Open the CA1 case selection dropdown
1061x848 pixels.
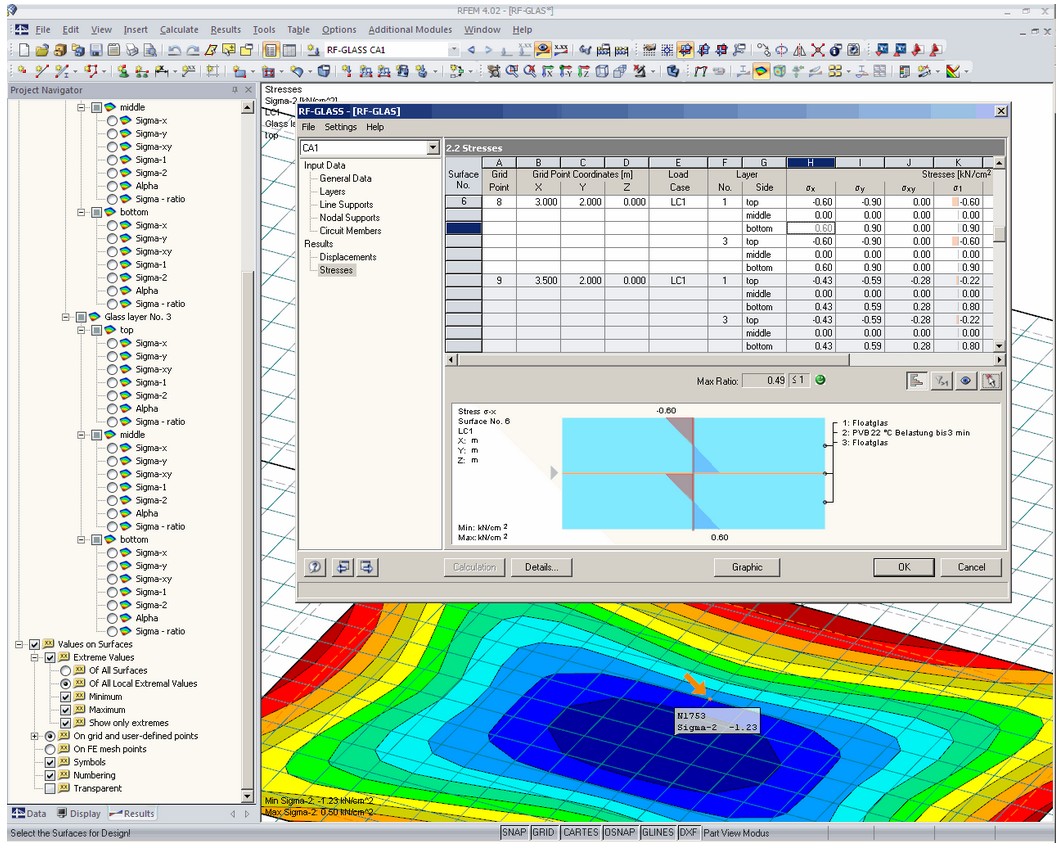point(431,147)
